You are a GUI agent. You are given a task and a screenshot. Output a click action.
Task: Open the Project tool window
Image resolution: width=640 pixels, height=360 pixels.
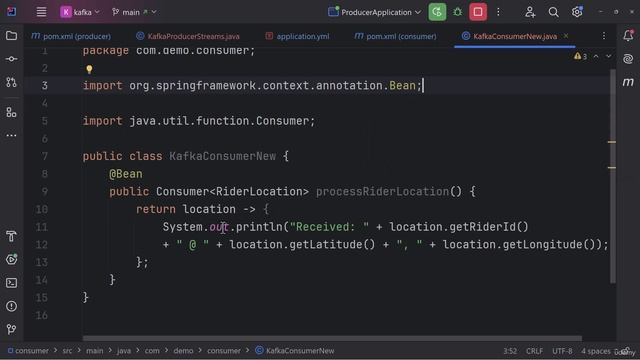pos(11,36)
